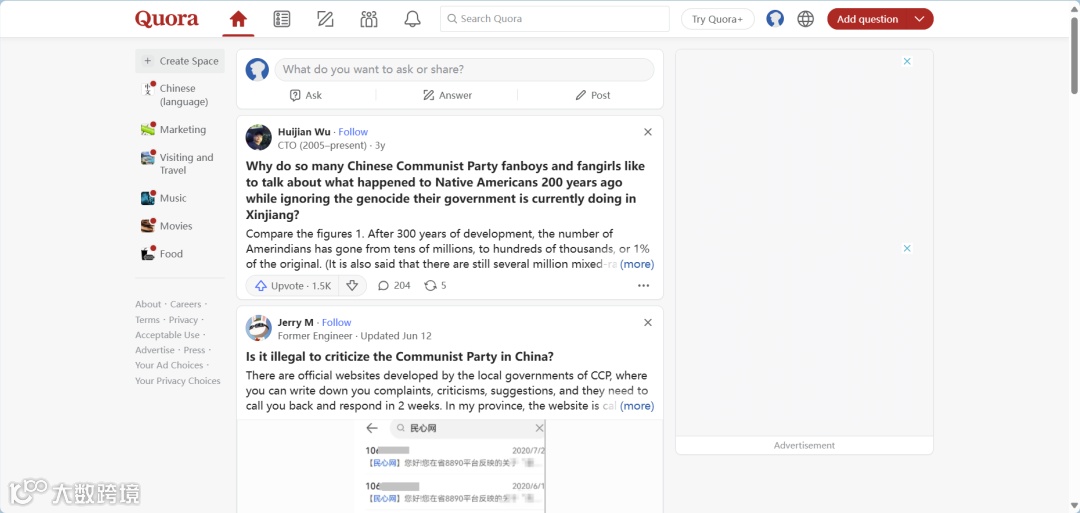1080x513 pixels.
Task: Click the Try Quora+ button
Action: [x=718, y=19]
